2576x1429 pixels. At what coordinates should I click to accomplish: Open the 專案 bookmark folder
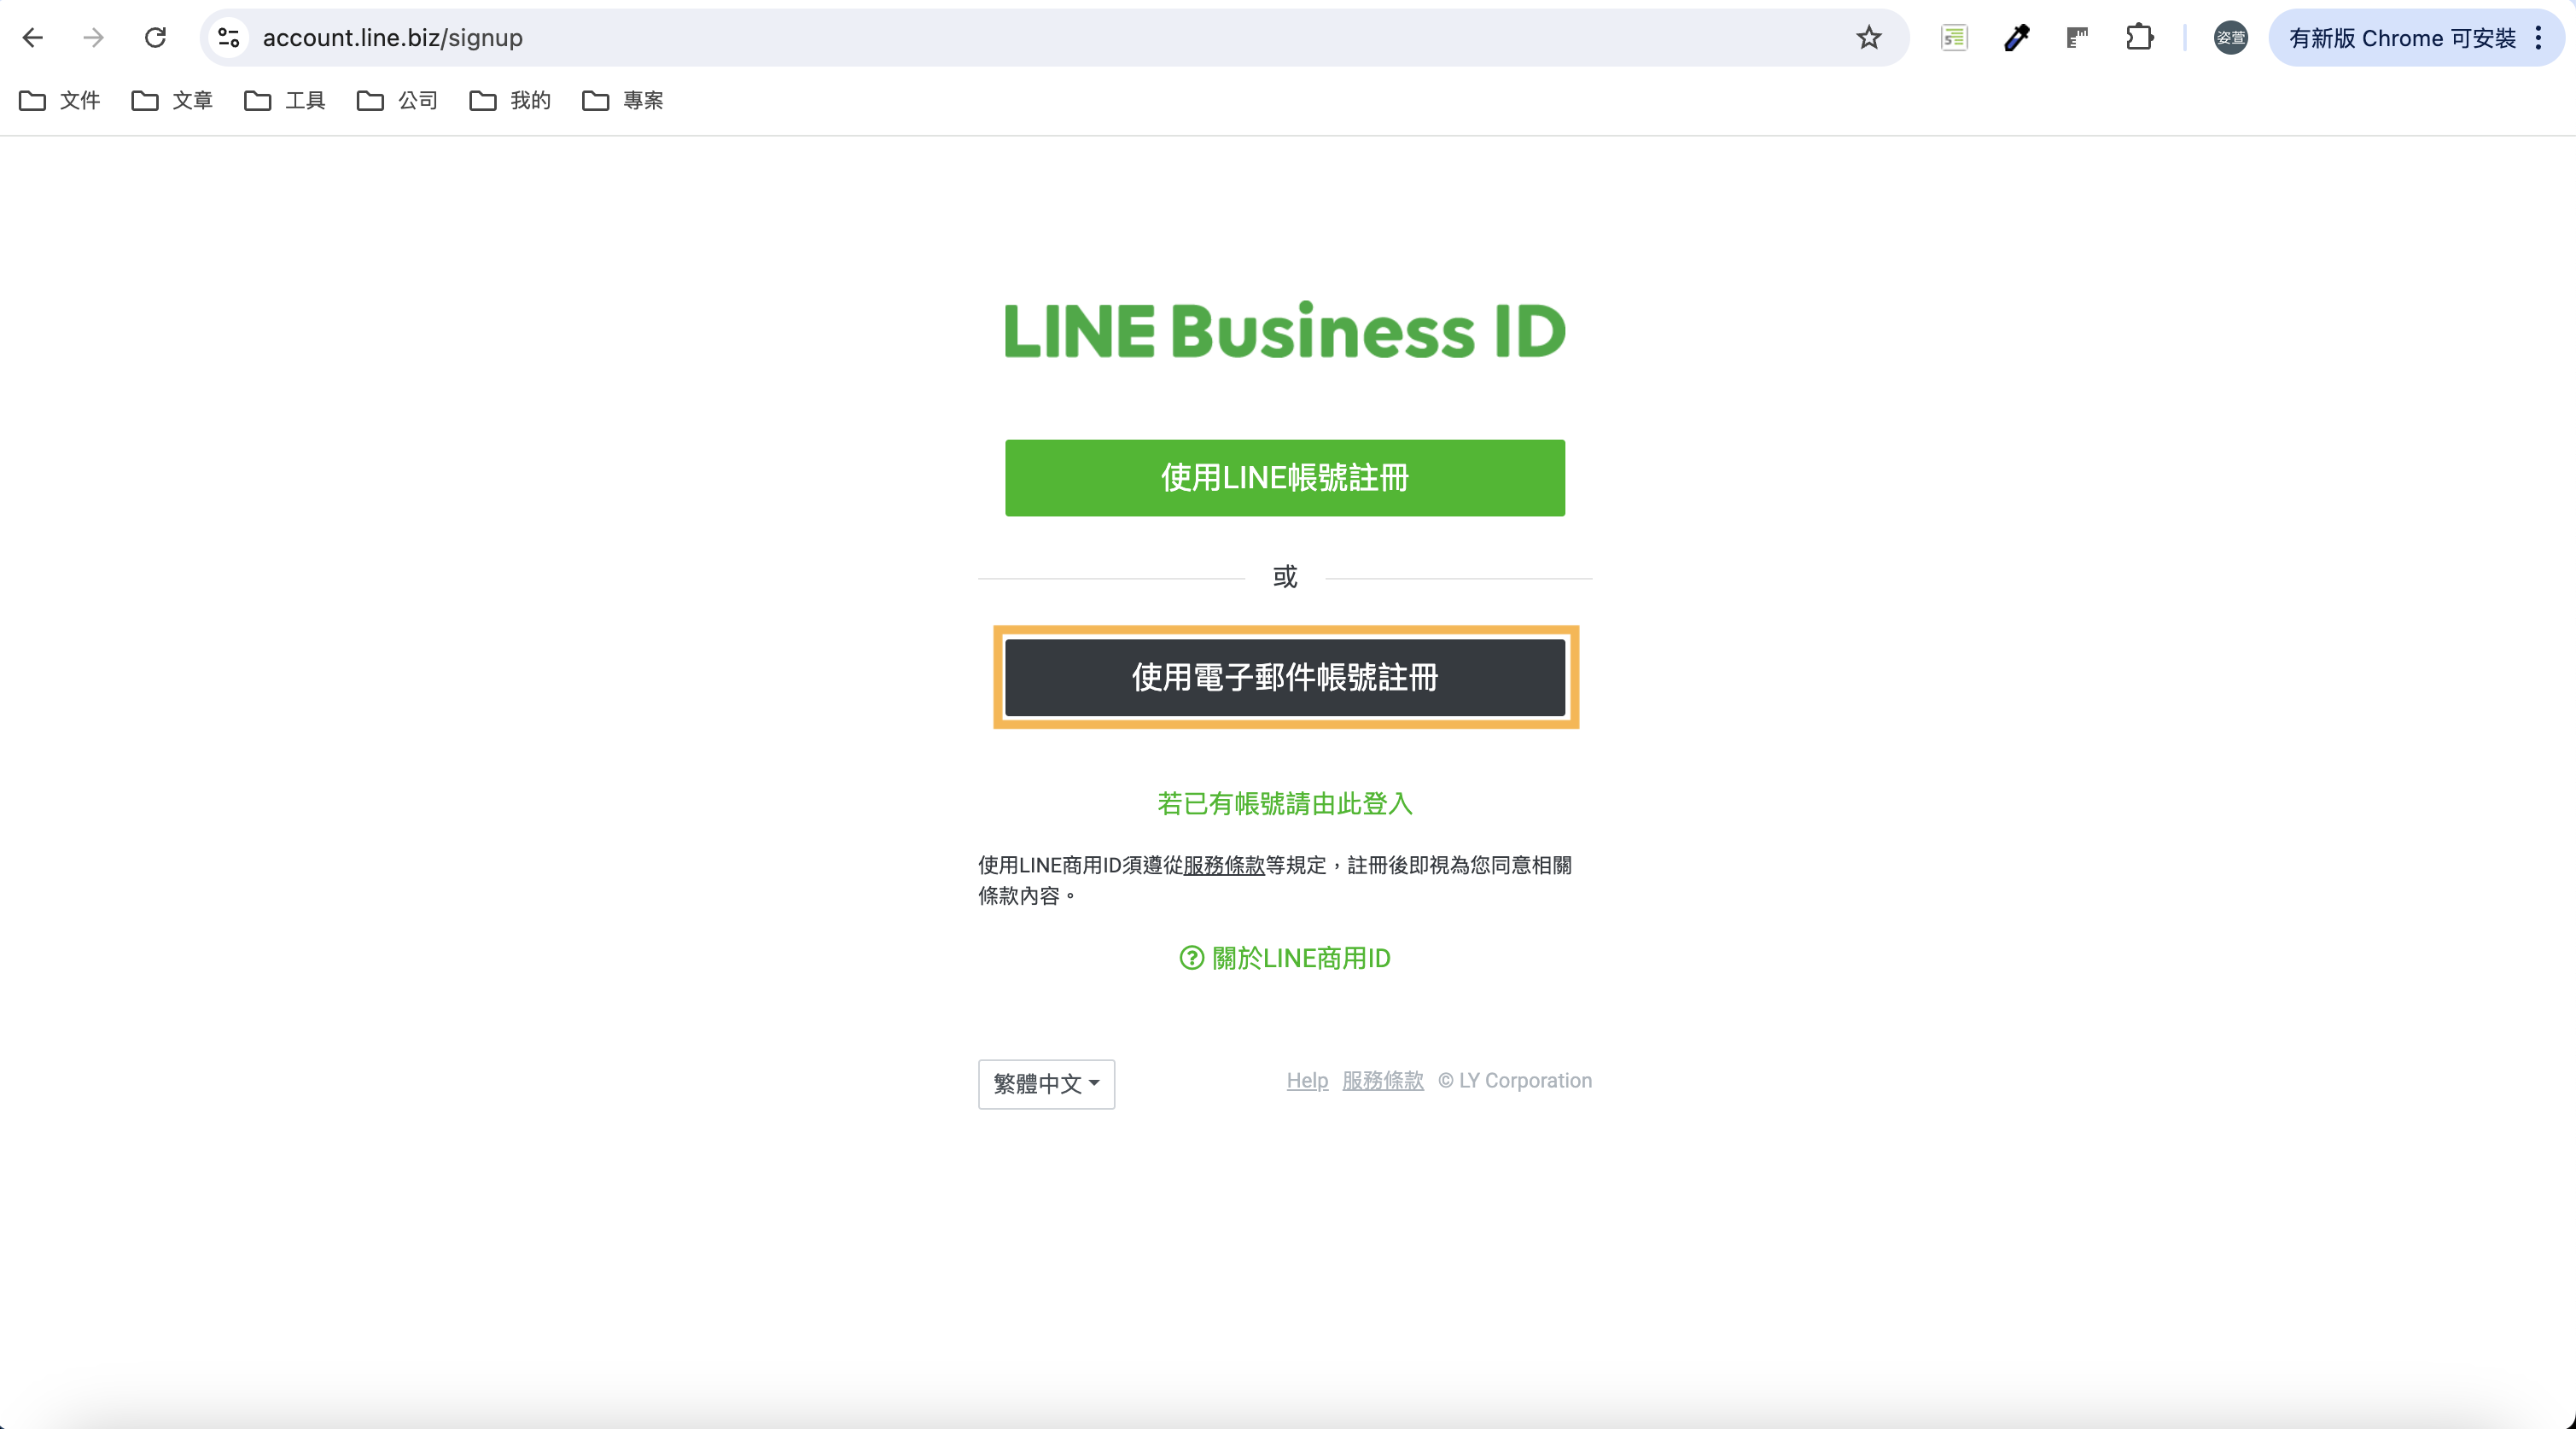623,100
